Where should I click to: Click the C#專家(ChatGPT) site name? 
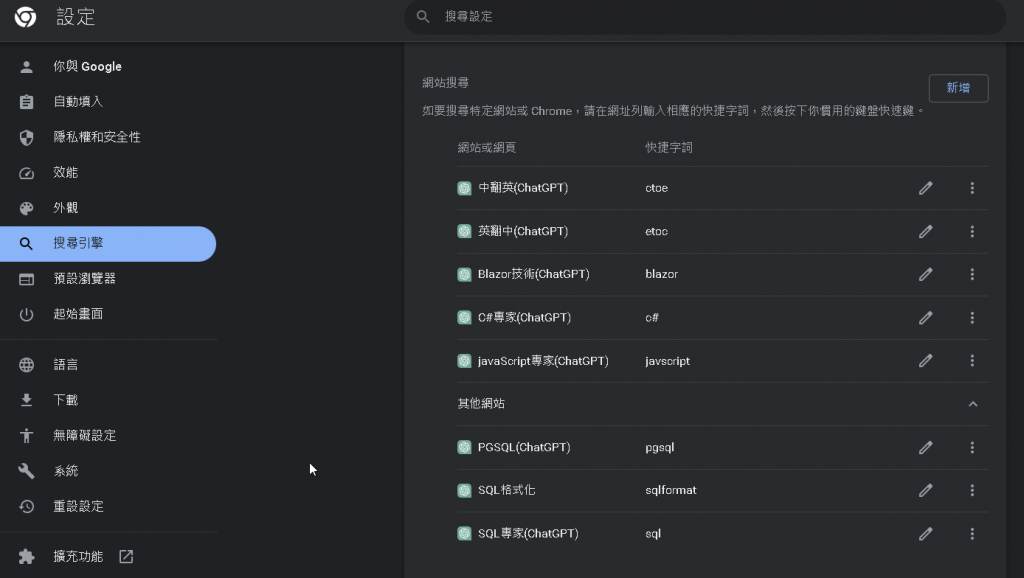pyautogui.click(x=524, y=317)
